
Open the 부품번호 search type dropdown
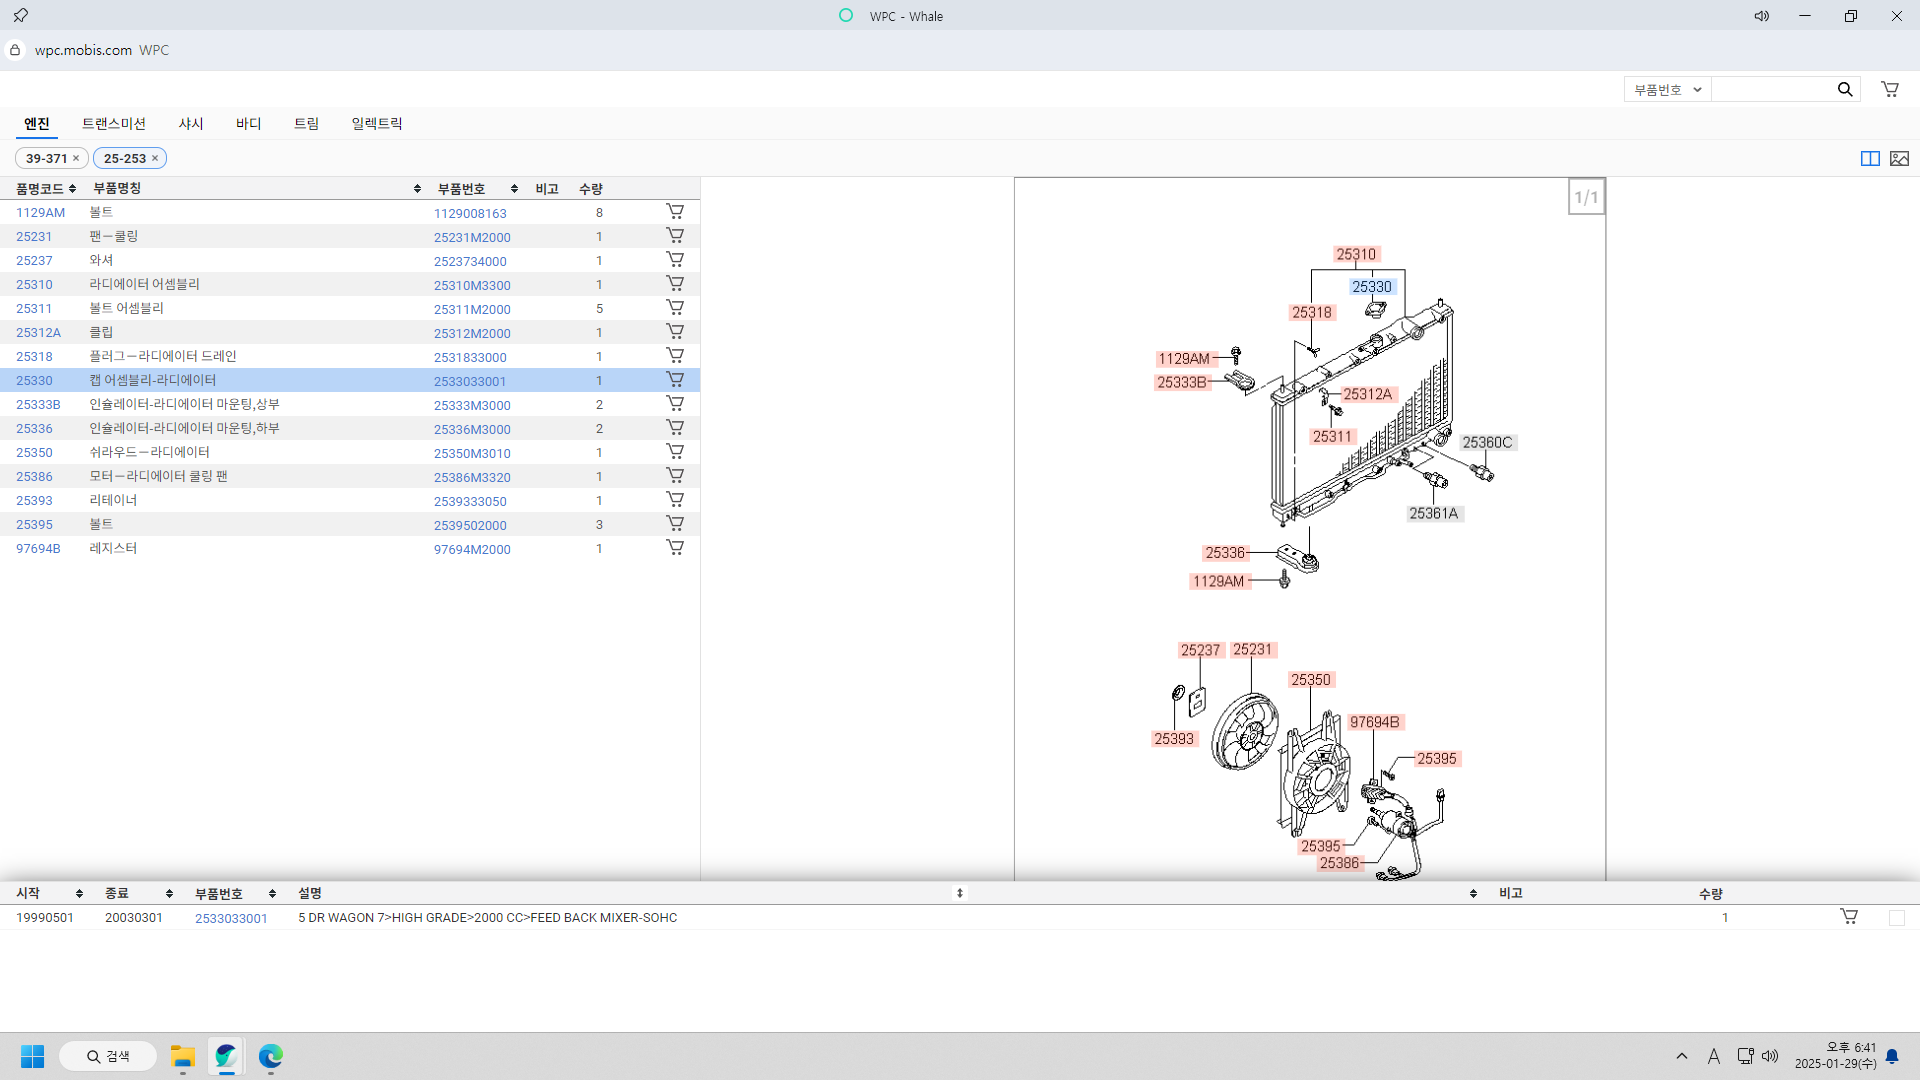pos(1667,89)
